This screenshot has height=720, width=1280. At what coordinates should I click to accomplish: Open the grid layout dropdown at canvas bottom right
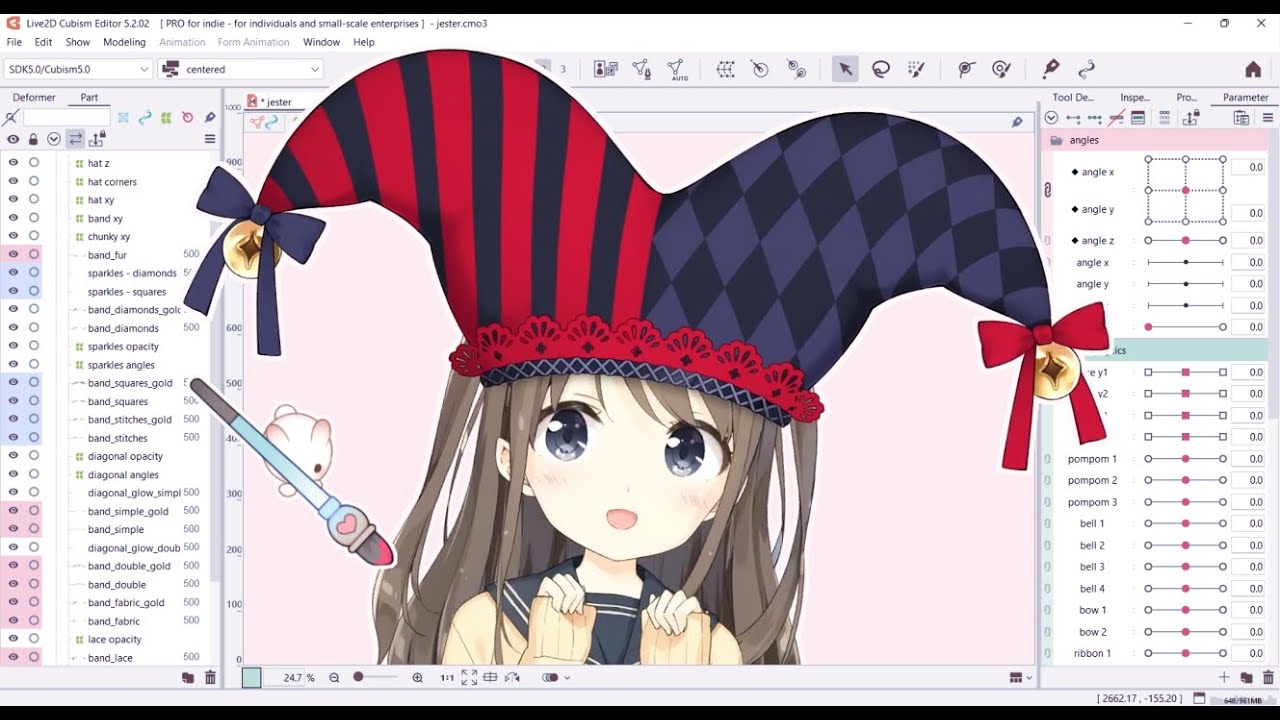(x=1021, y=678)
